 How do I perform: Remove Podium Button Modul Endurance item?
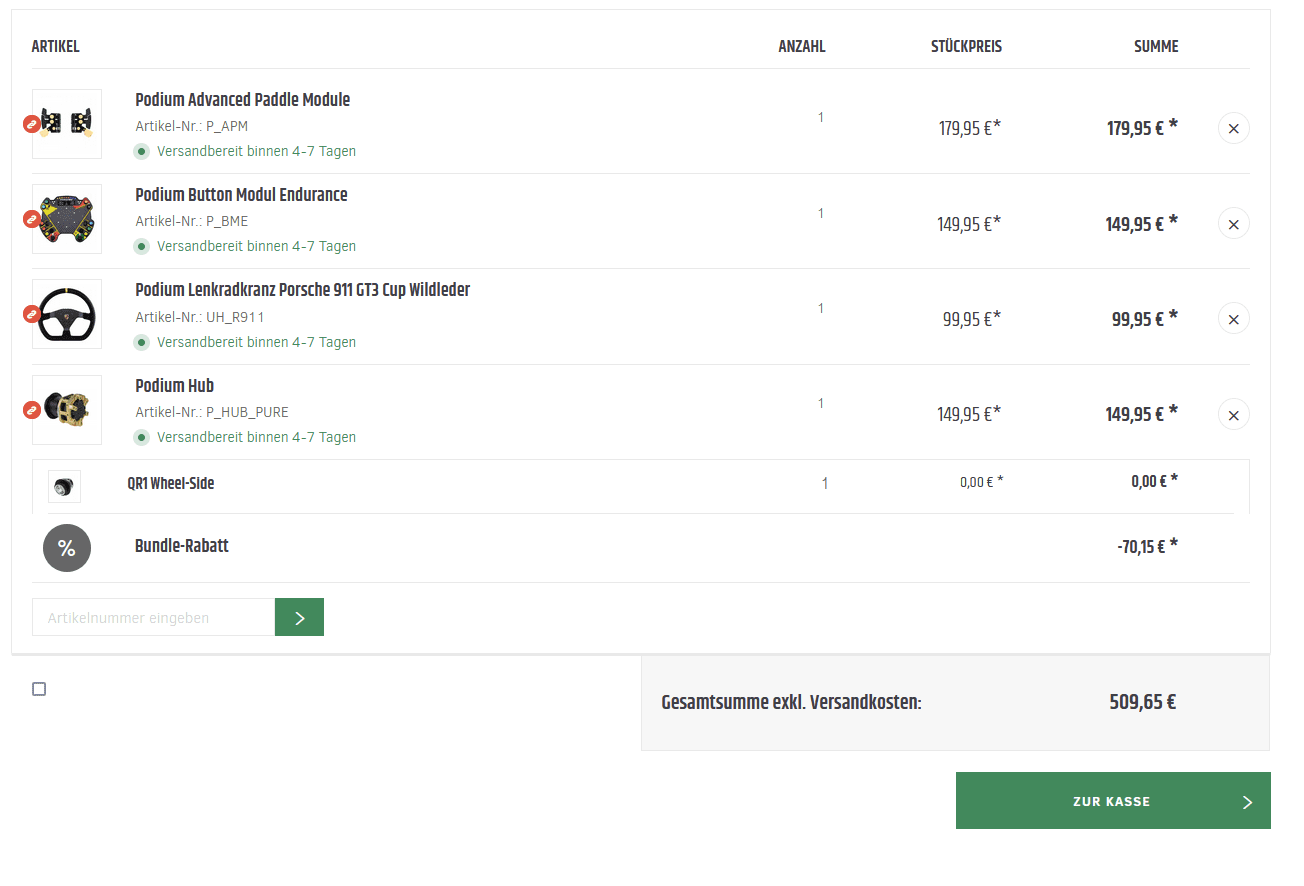tap(1233, 224)
